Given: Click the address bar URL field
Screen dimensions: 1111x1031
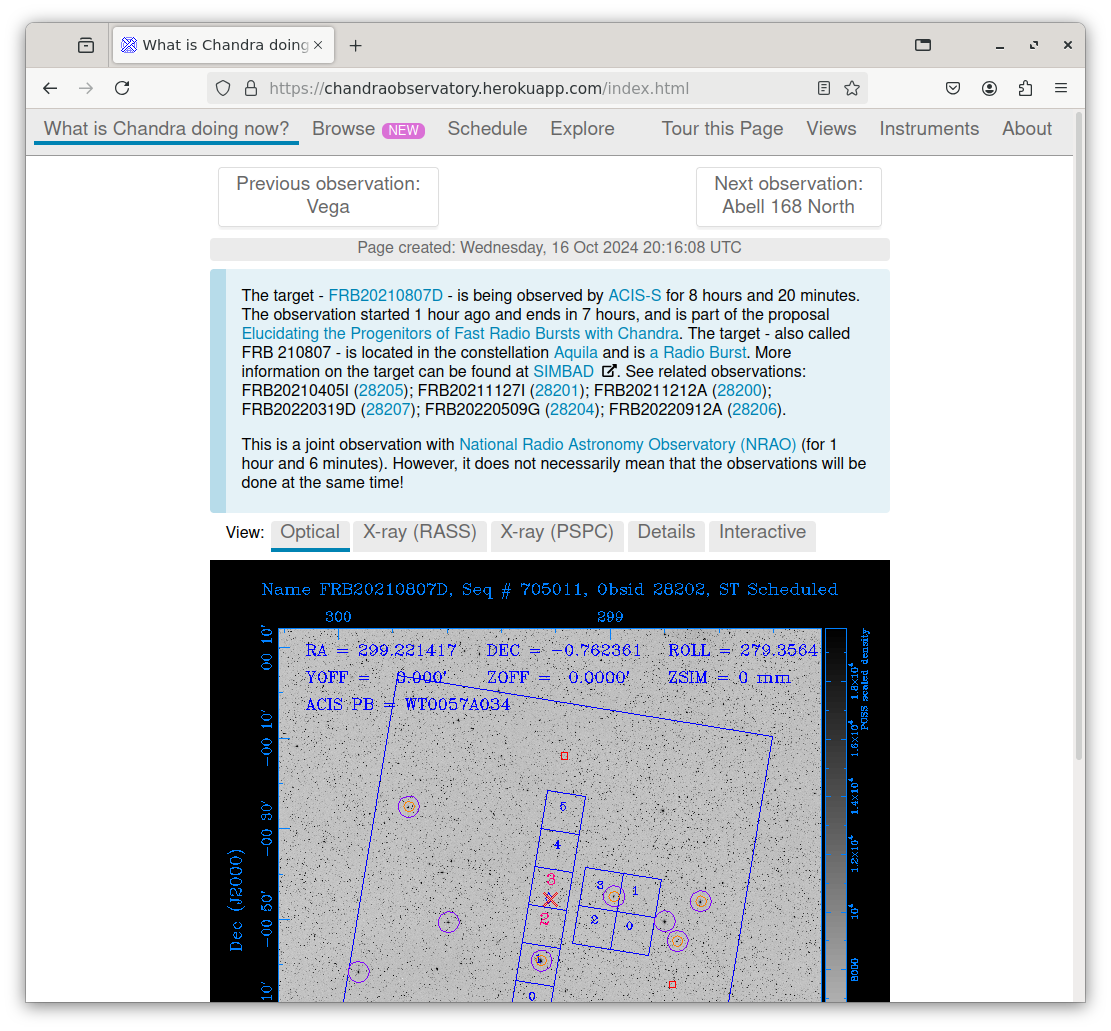Looking at the screenshot, I should click(x=538, y=89).
